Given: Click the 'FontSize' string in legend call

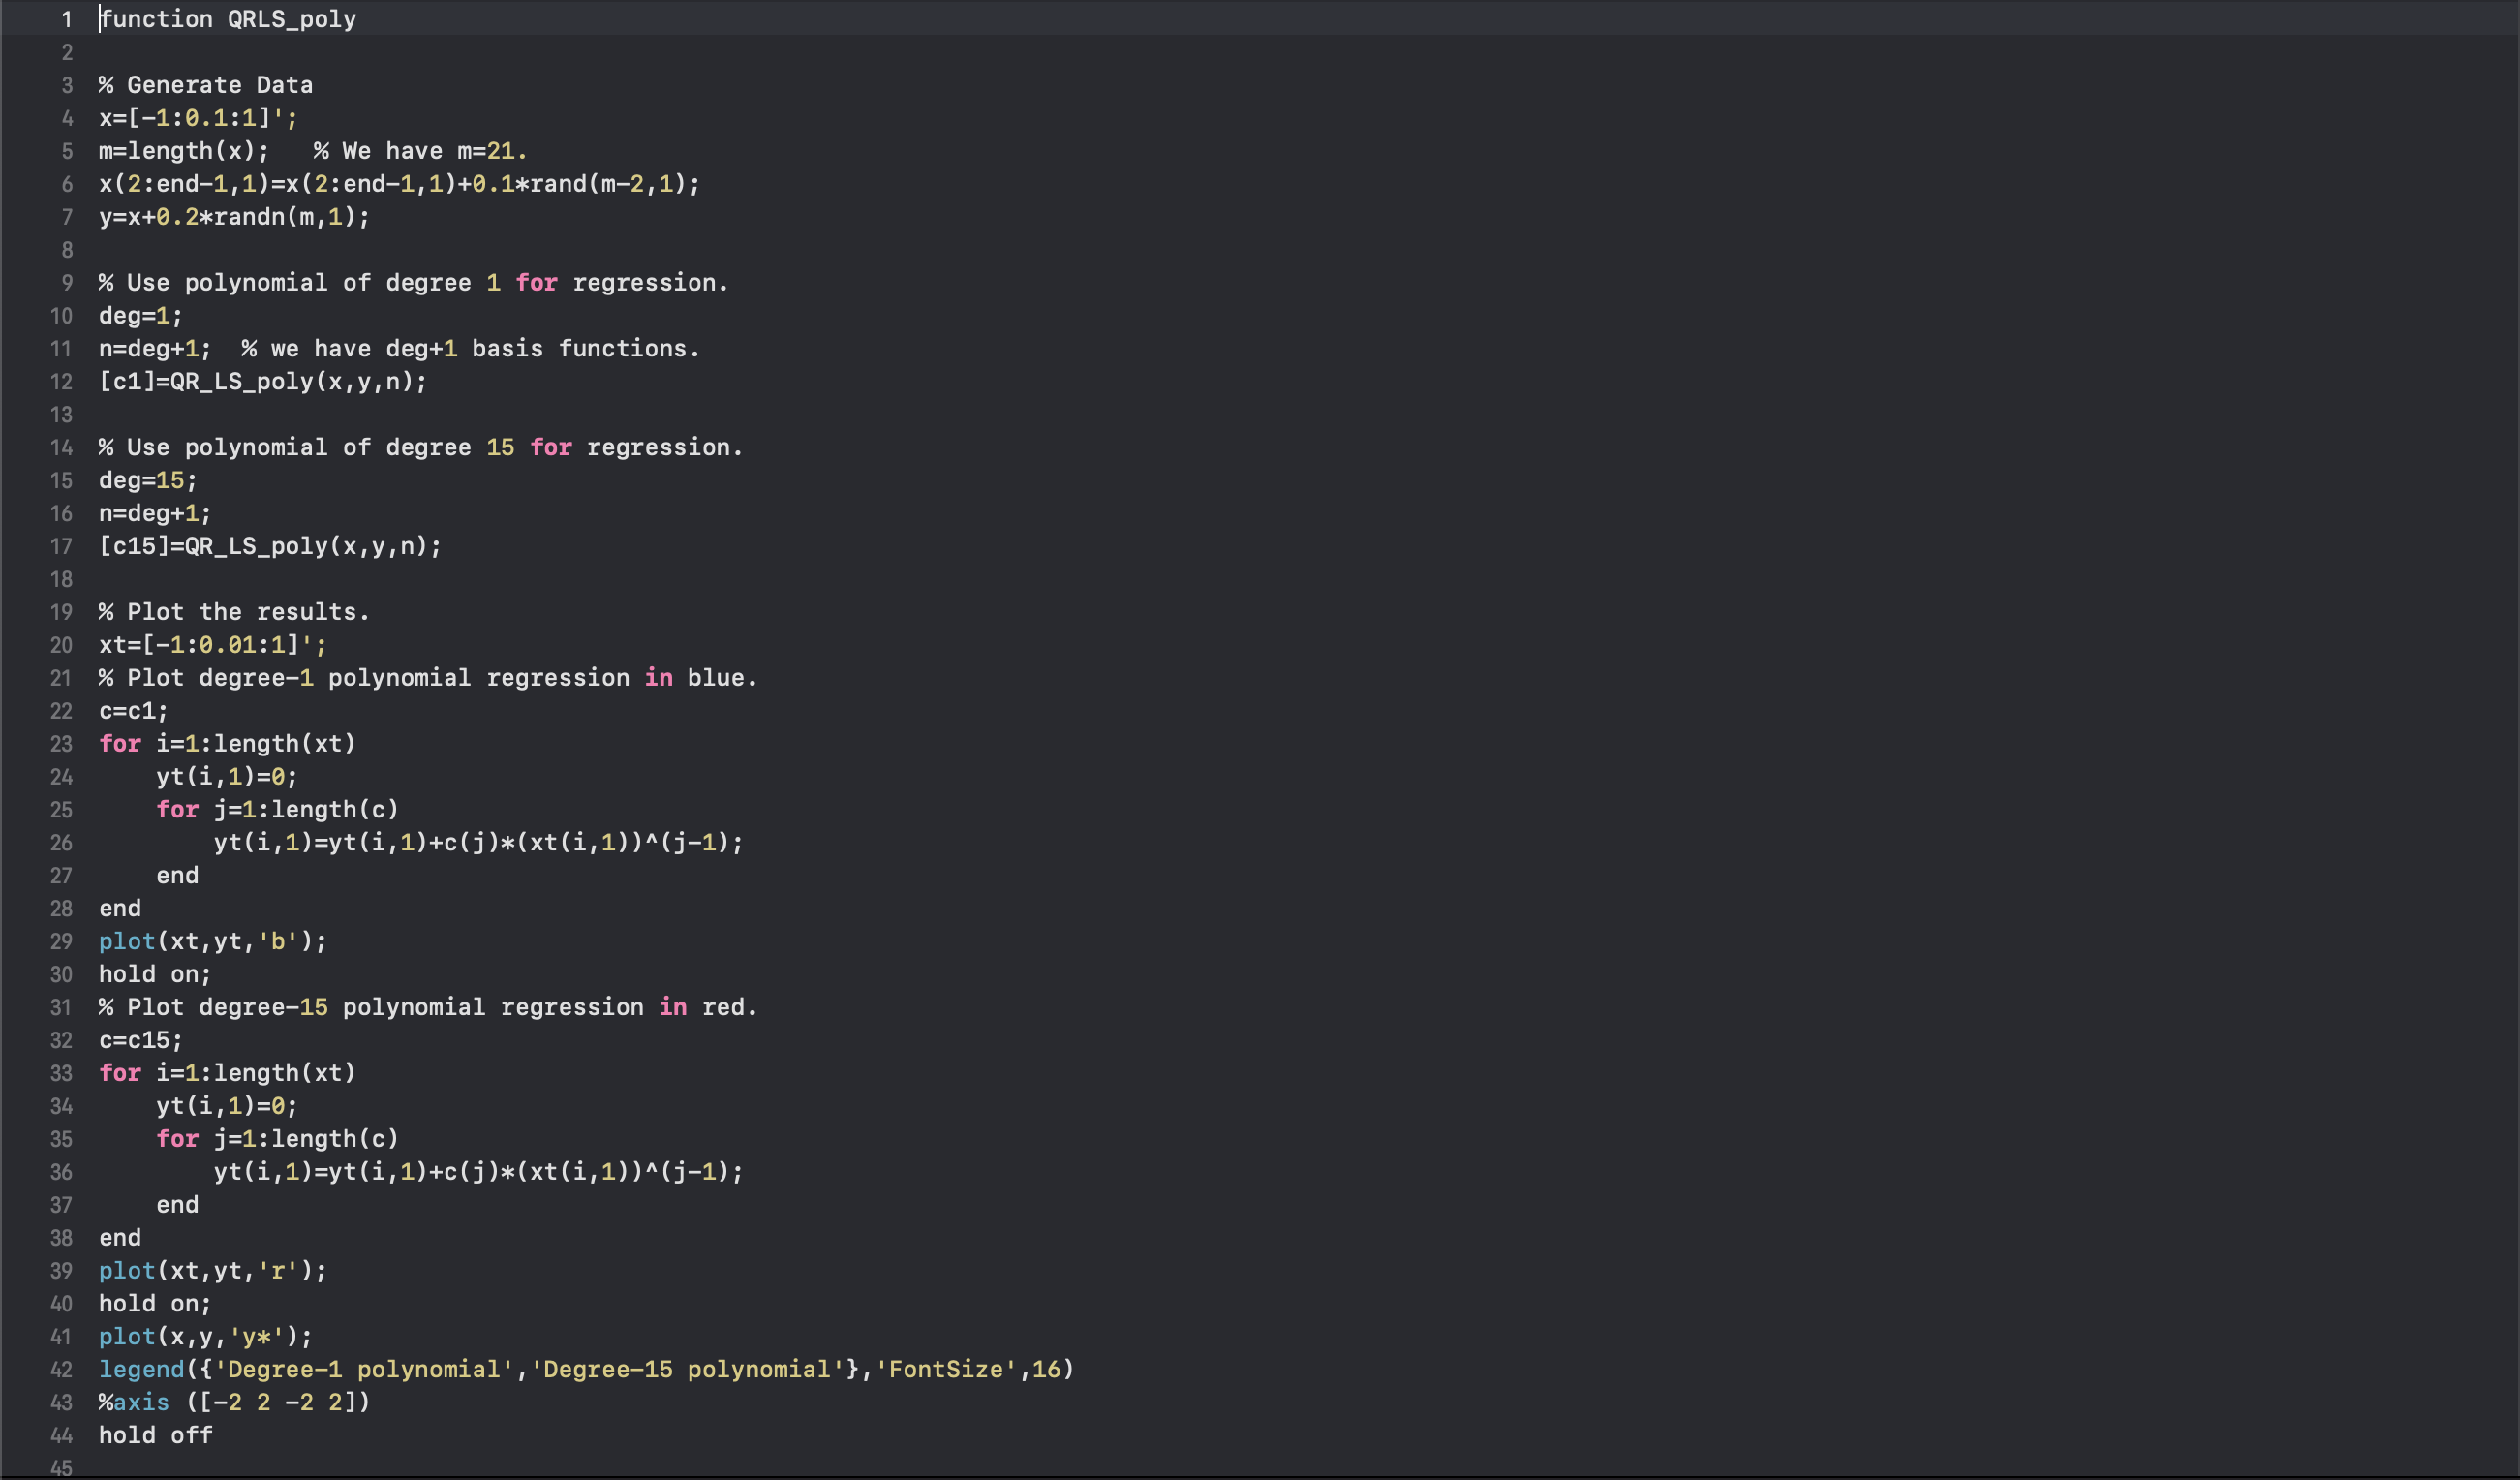Looking at the screenshot, I should click(946, 1370).
